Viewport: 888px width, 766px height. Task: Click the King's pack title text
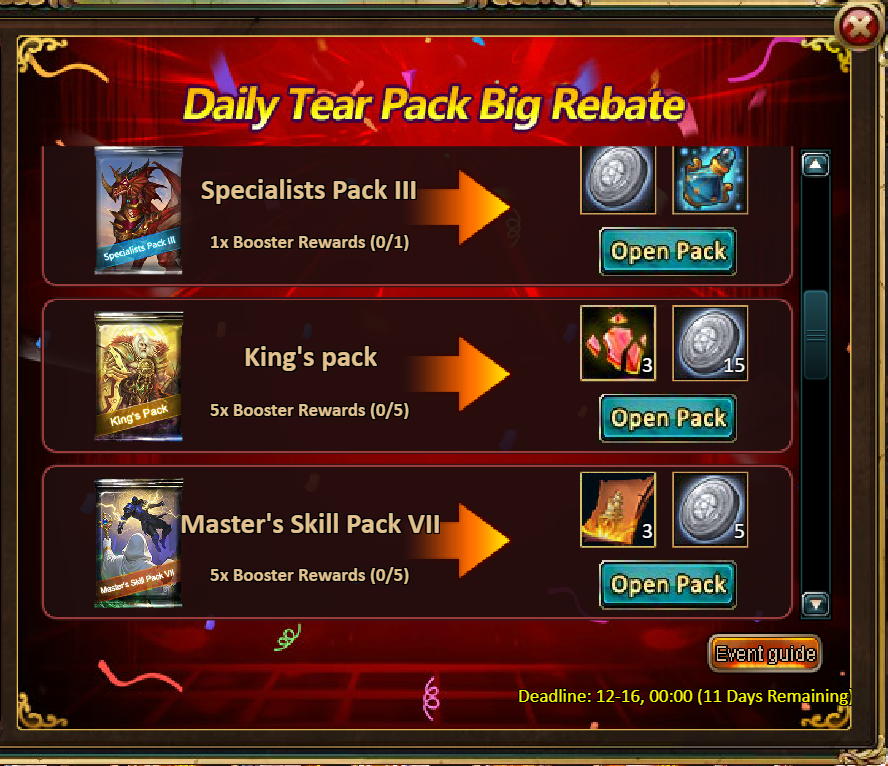pyautogui.click(x=310, y=357)
